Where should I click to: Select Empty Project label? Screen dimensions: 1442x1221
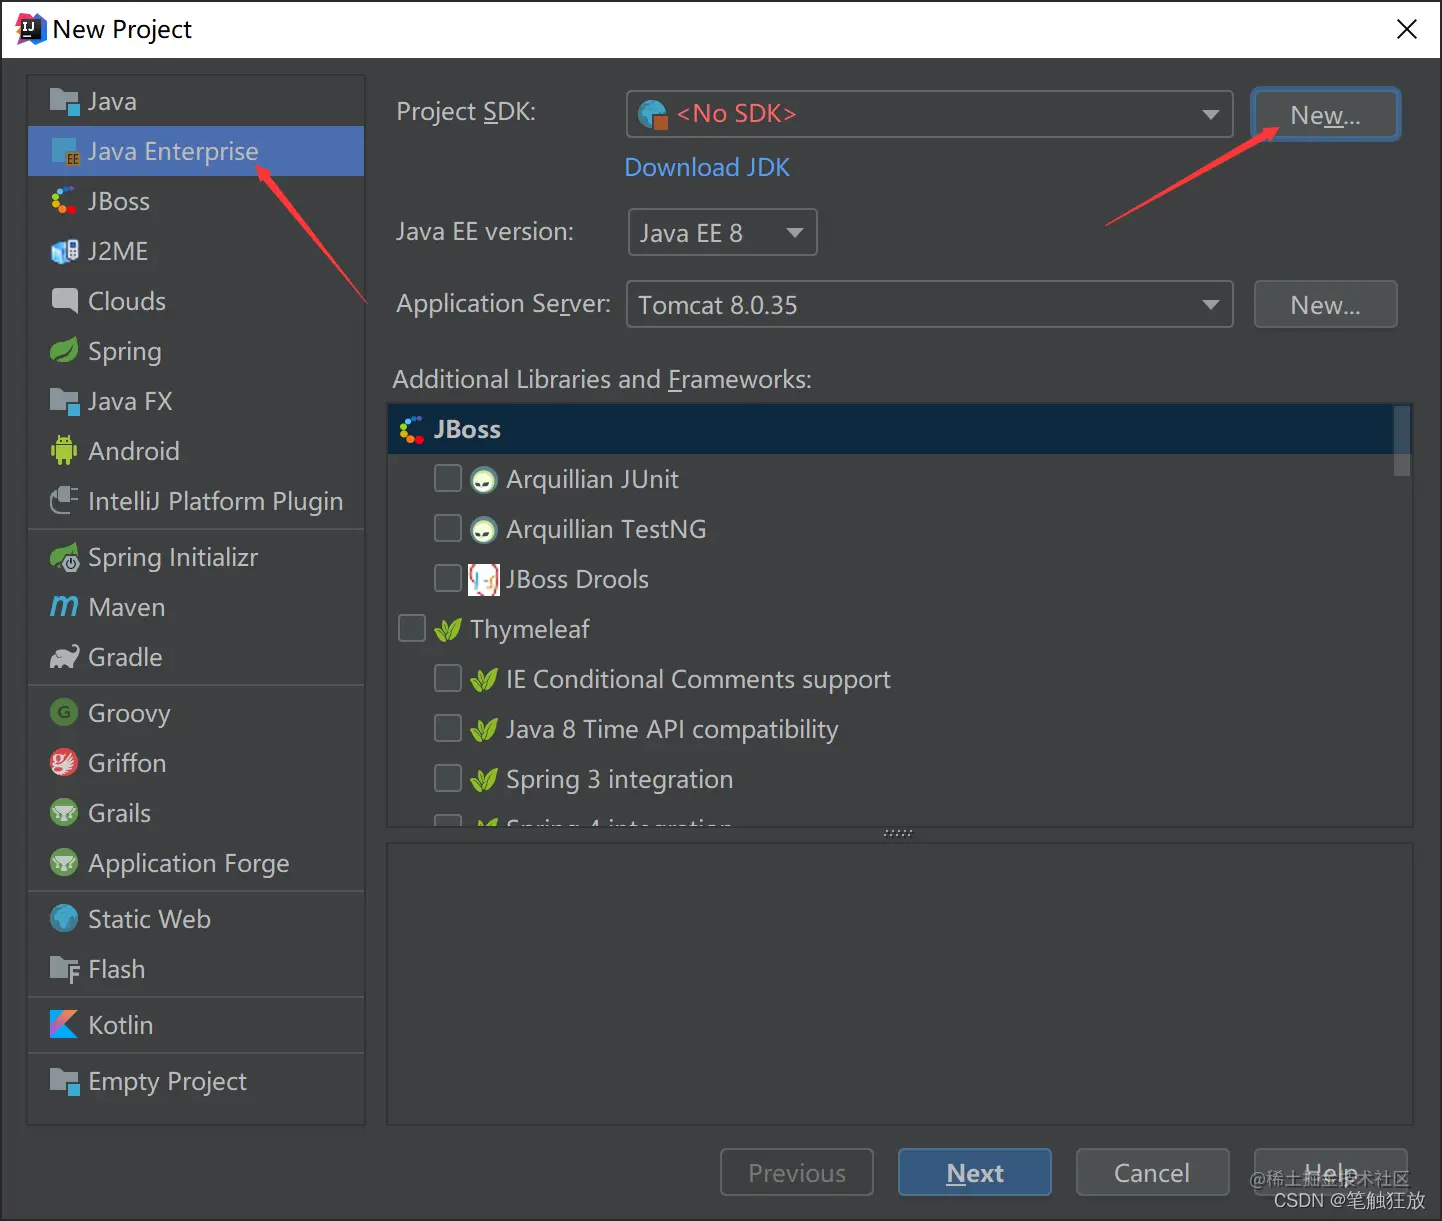pyautogui.click(x=167, y=1081)
